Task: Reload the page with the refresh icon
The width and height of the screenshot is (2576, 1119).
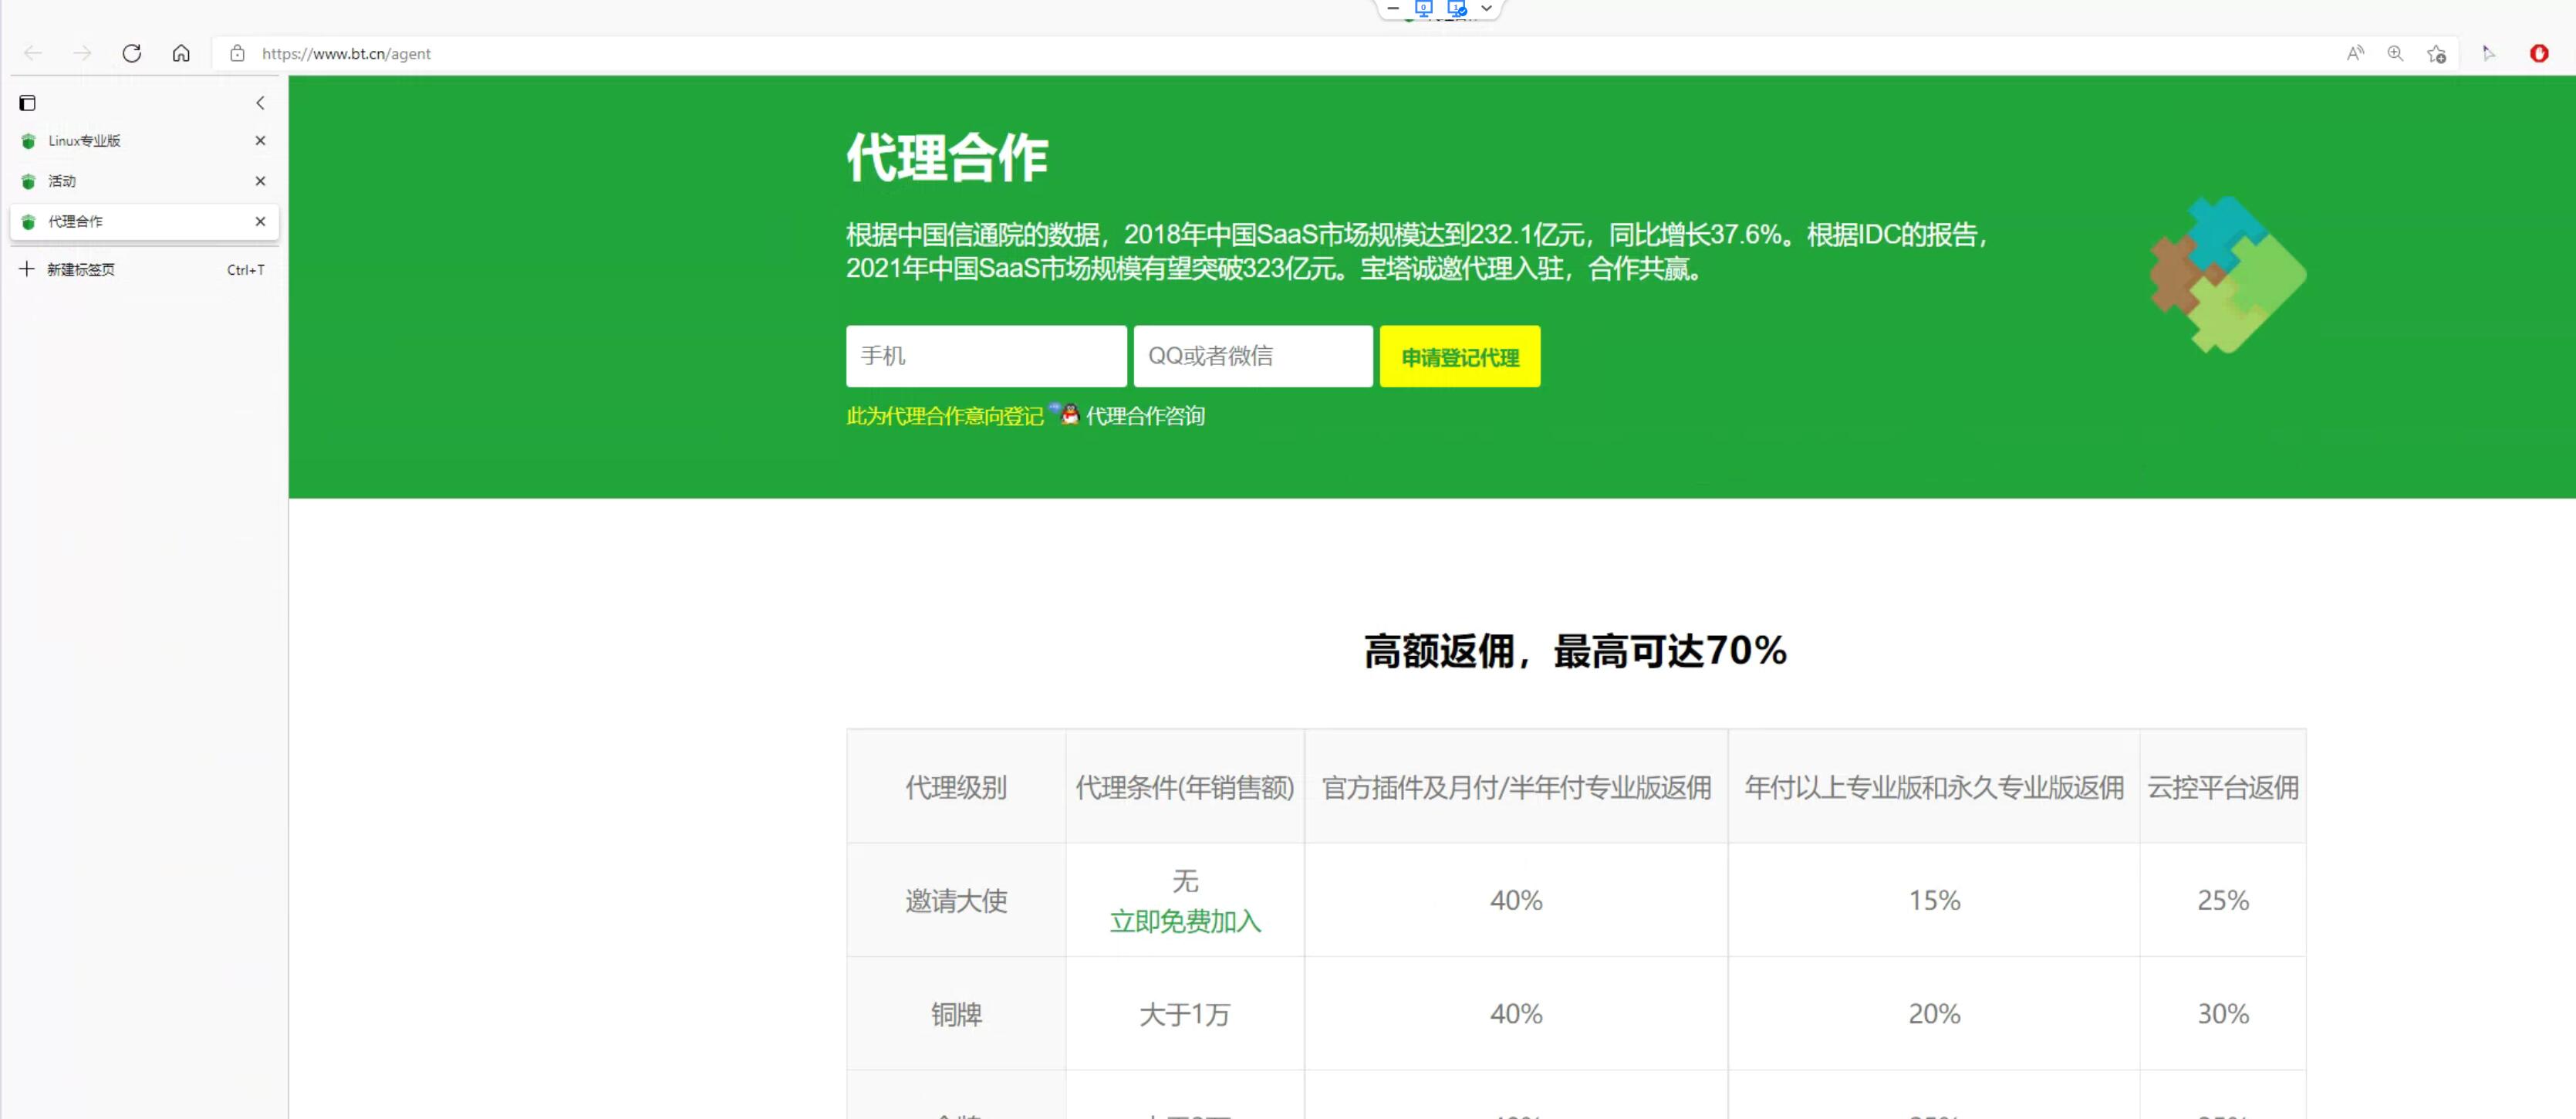Action: 131,53
